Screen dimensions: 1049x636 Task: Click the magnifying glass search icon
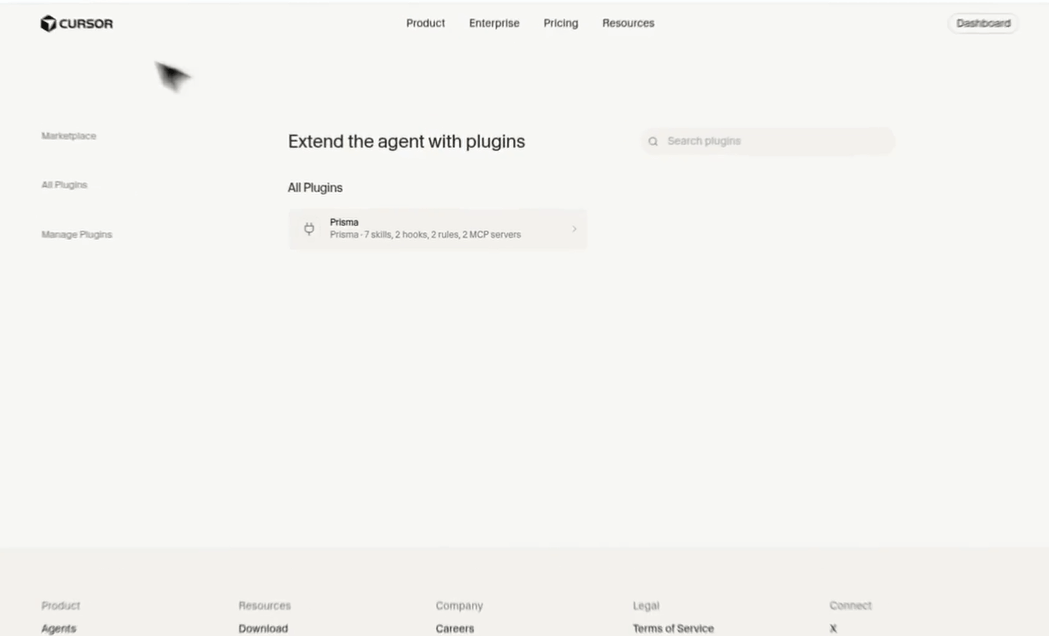(x=653, y=142)
